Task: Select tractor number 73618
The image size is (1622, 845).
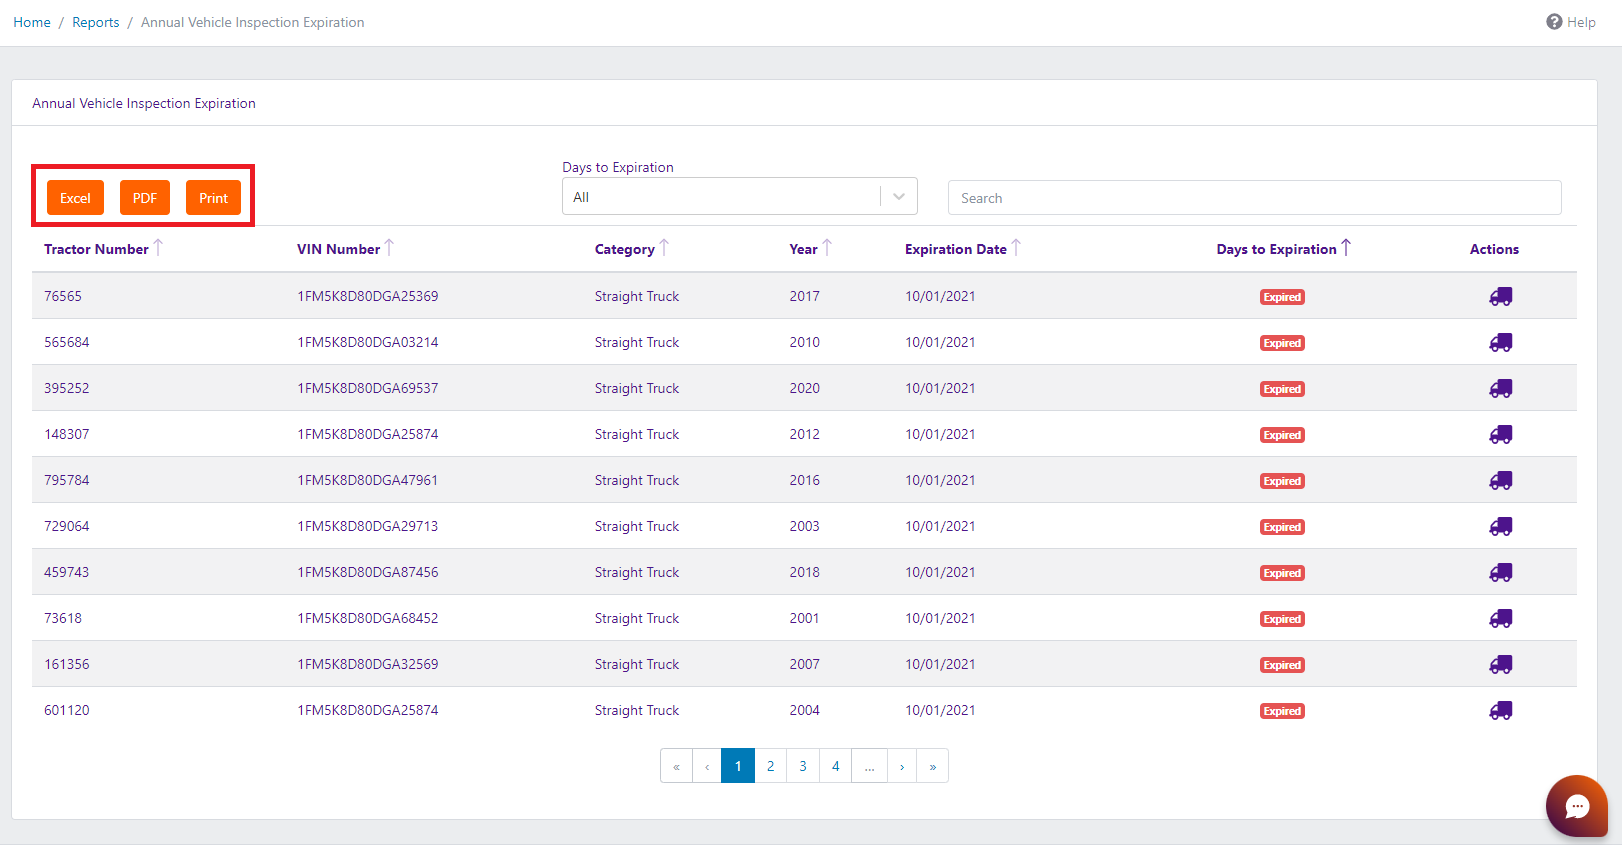Action: click(x=63, y=618)
